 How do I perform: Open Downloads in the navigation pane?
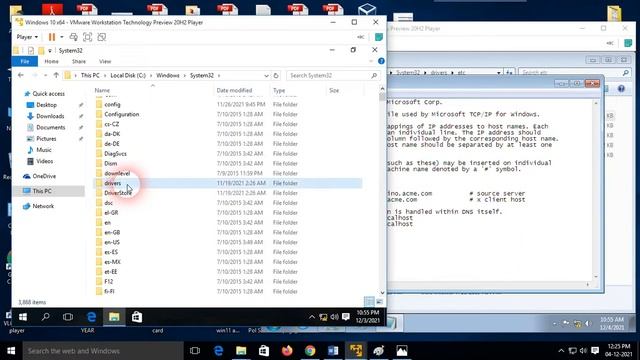point(50,116)
